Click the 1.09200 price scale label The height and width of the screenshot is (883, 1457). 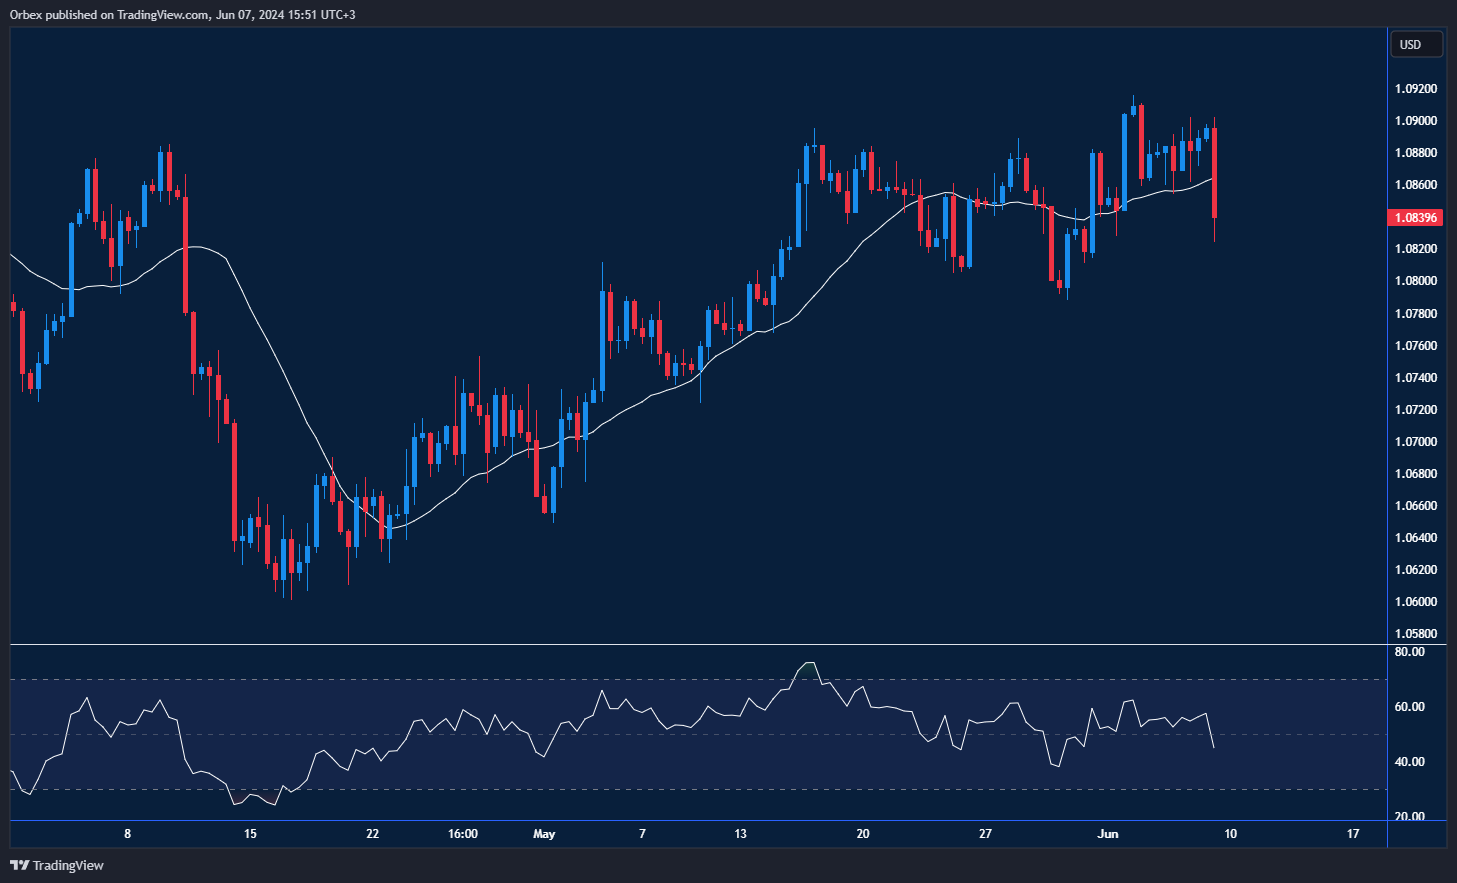click(1416, 89)
